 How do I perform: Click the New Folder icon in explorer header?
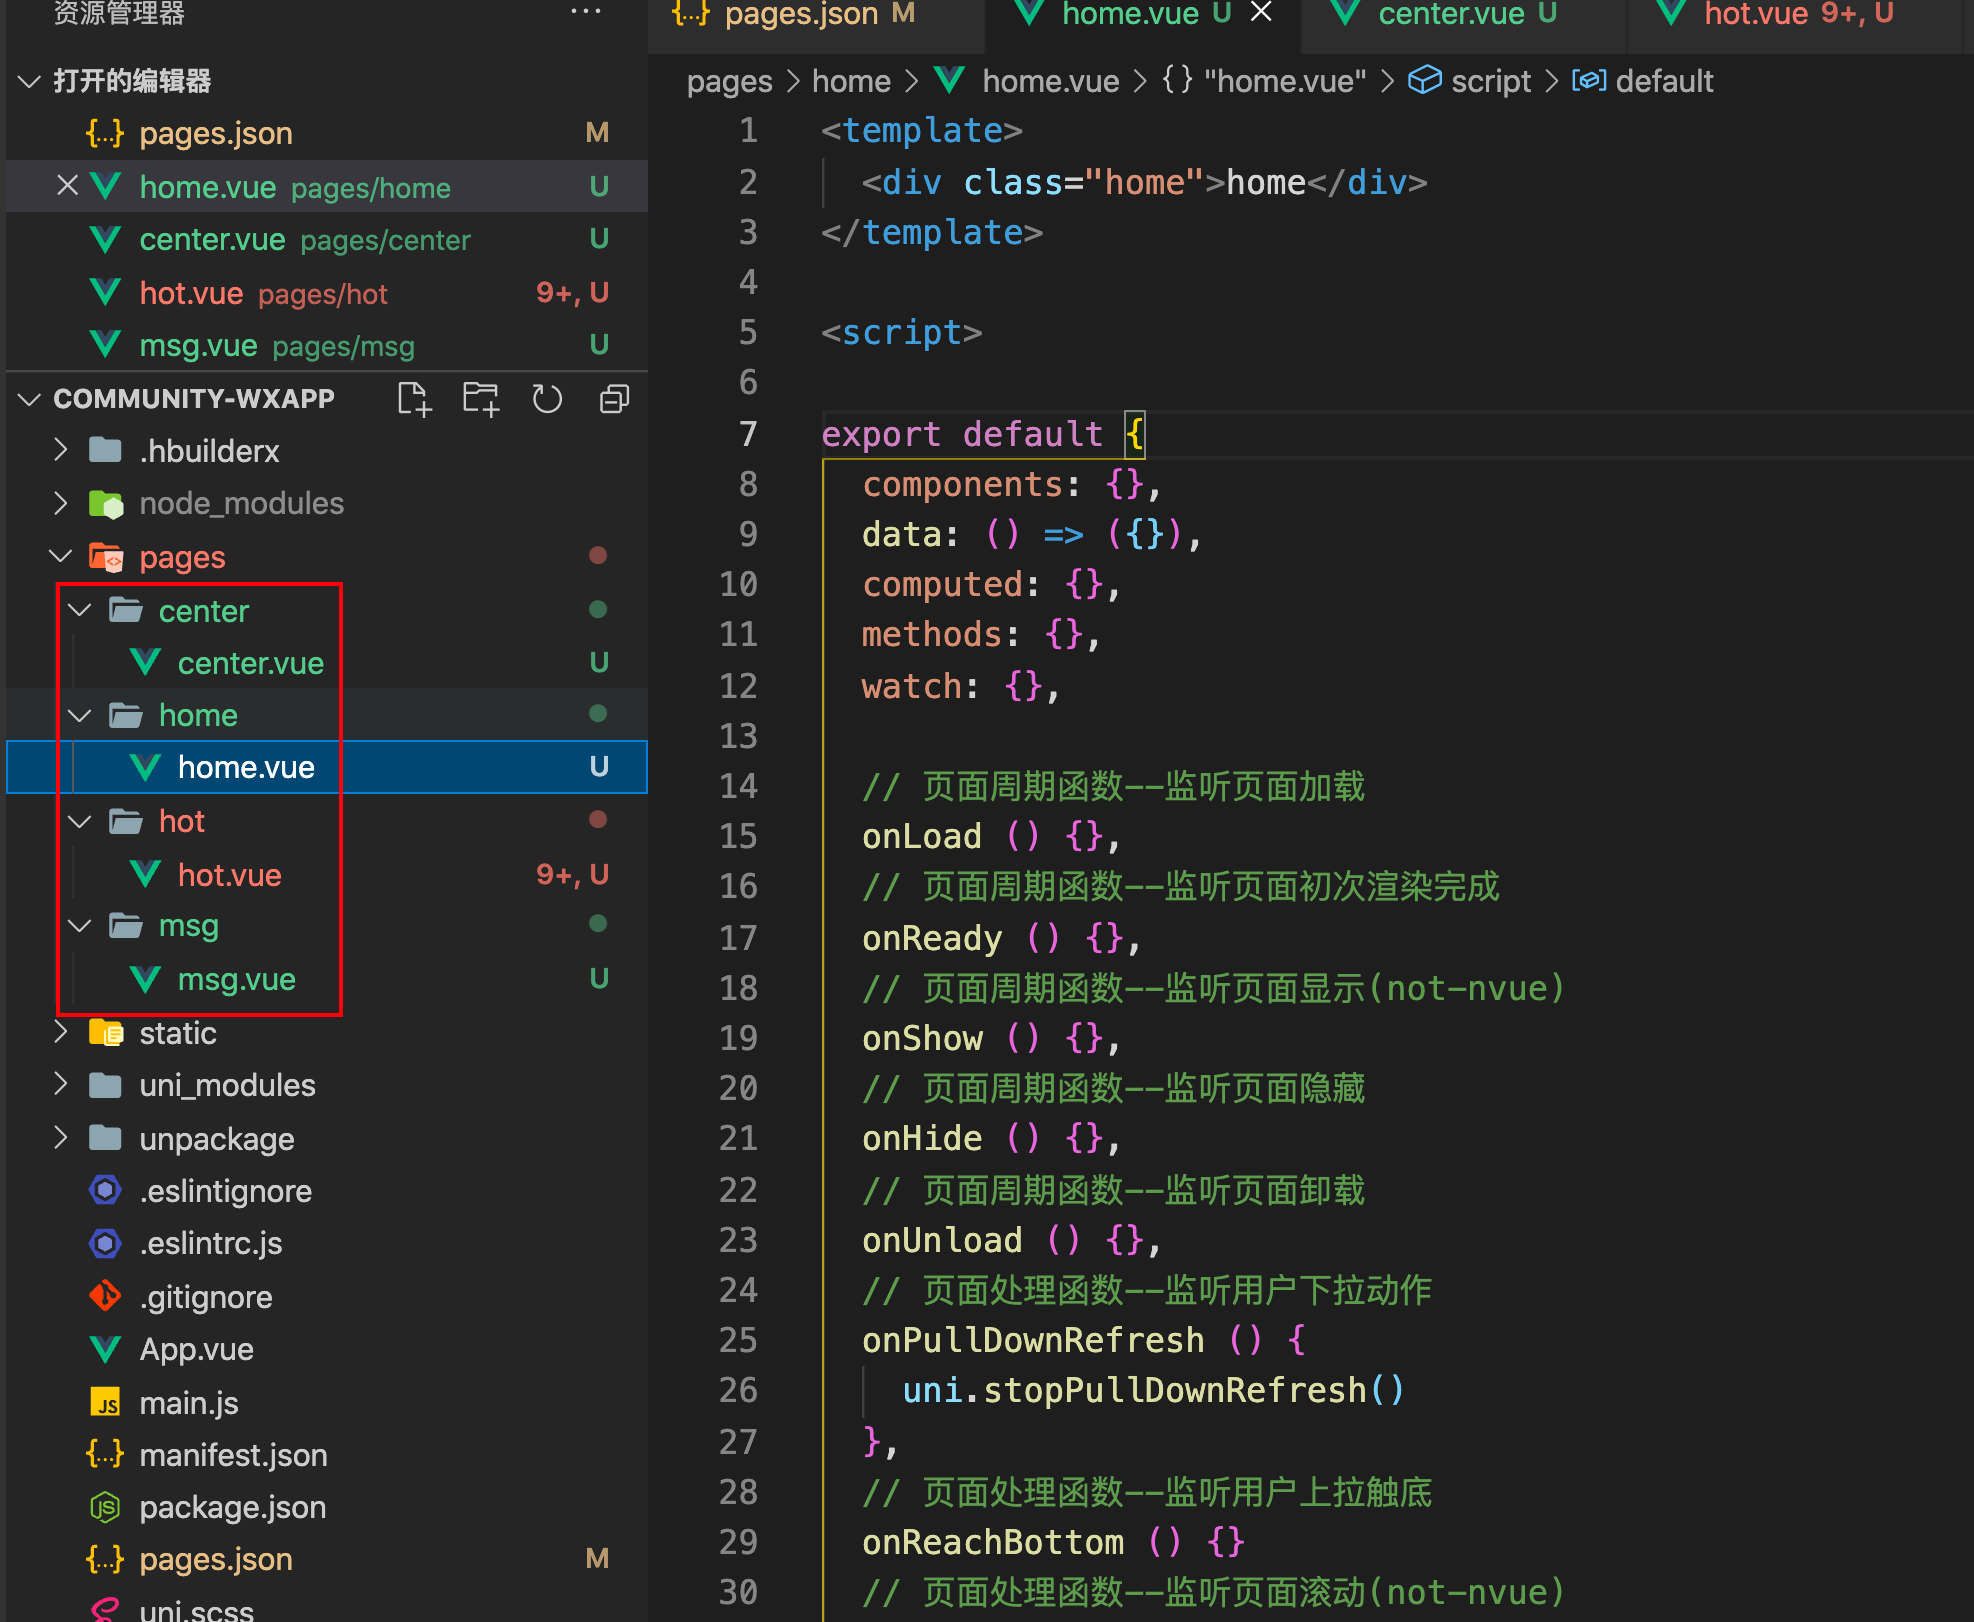pyautogui.click(x=480, y=400)
